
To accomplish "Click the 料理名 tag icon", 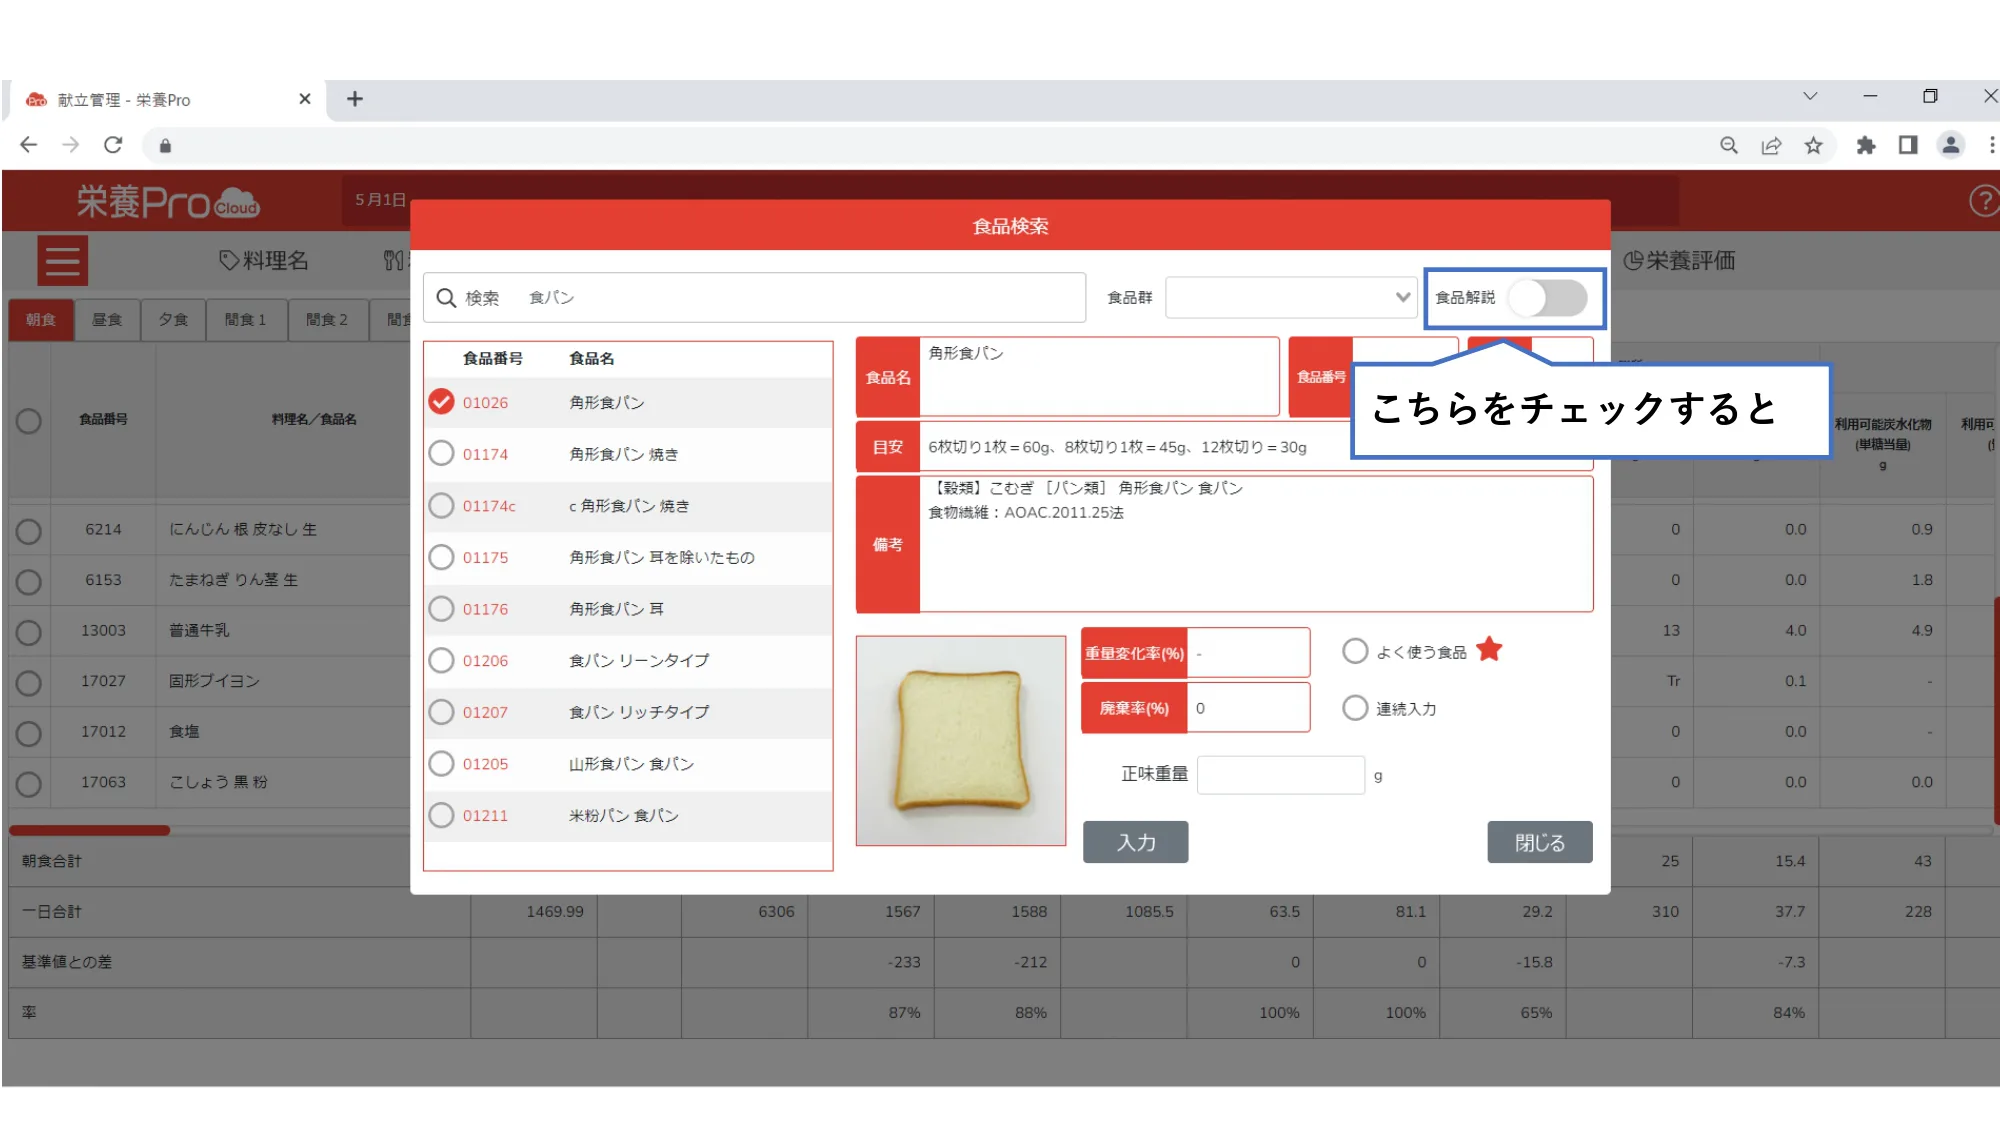I will 229,261.
